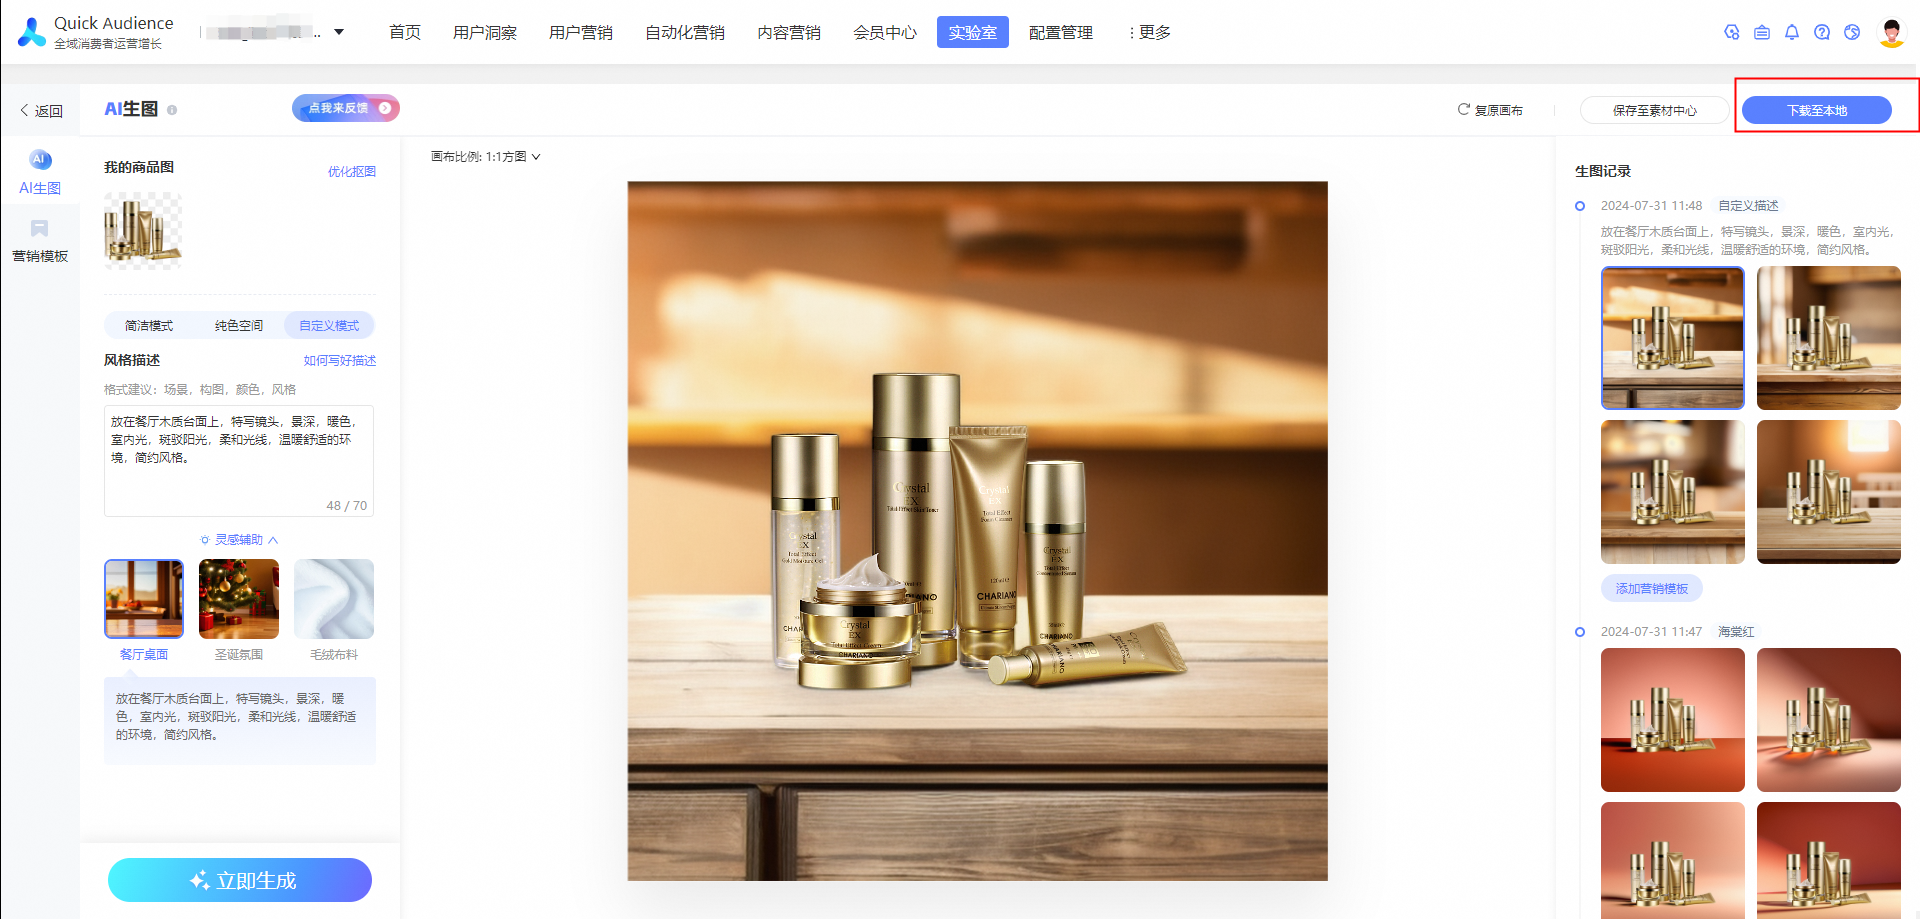Viewport: 1920px width, 919px height.
Task: Click the 自定义描述 record tag
Action: tap(1748, 206)
